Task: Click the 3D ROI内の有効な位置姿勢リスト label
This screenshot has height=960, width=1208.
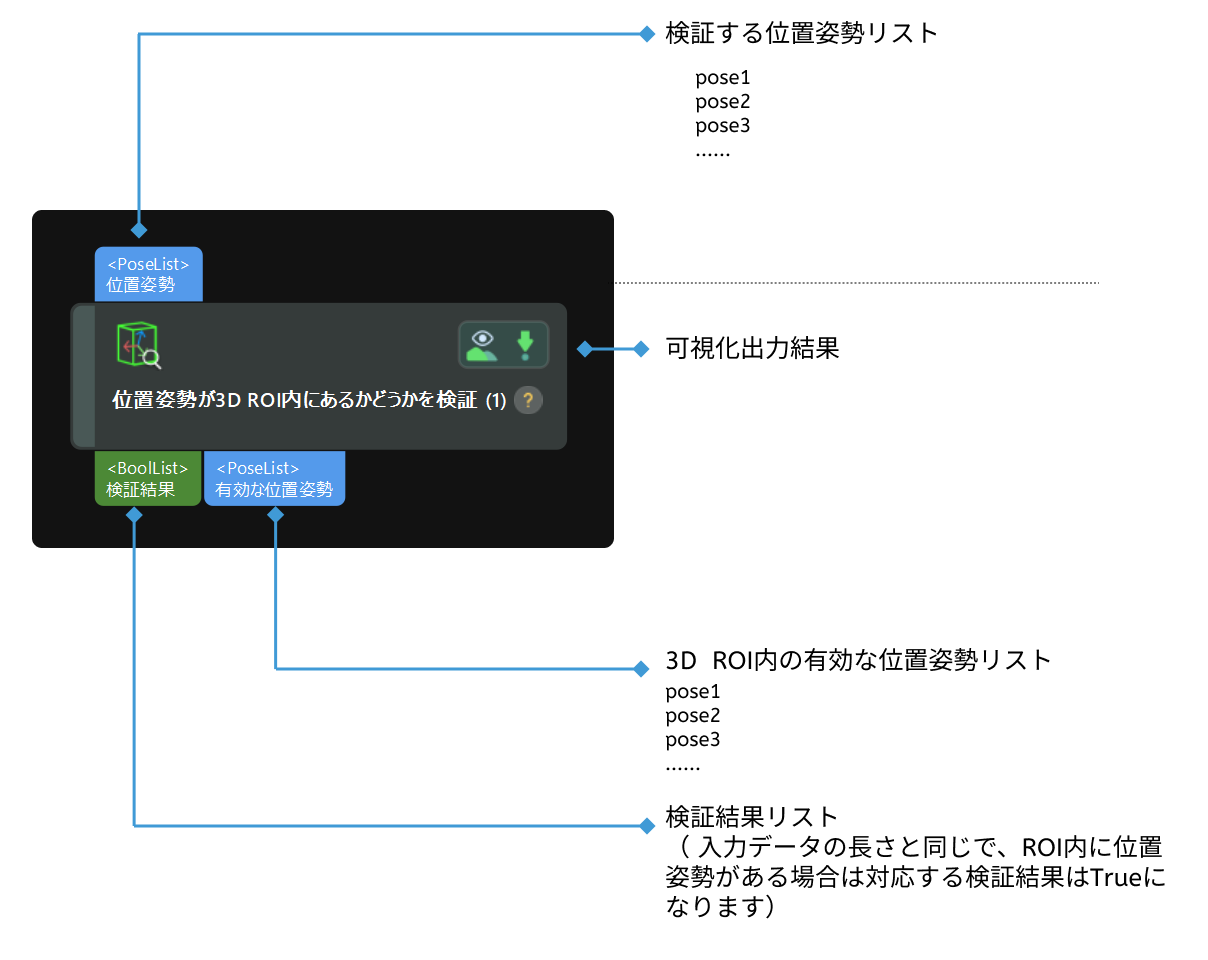Action: click(x=859, y=660)
